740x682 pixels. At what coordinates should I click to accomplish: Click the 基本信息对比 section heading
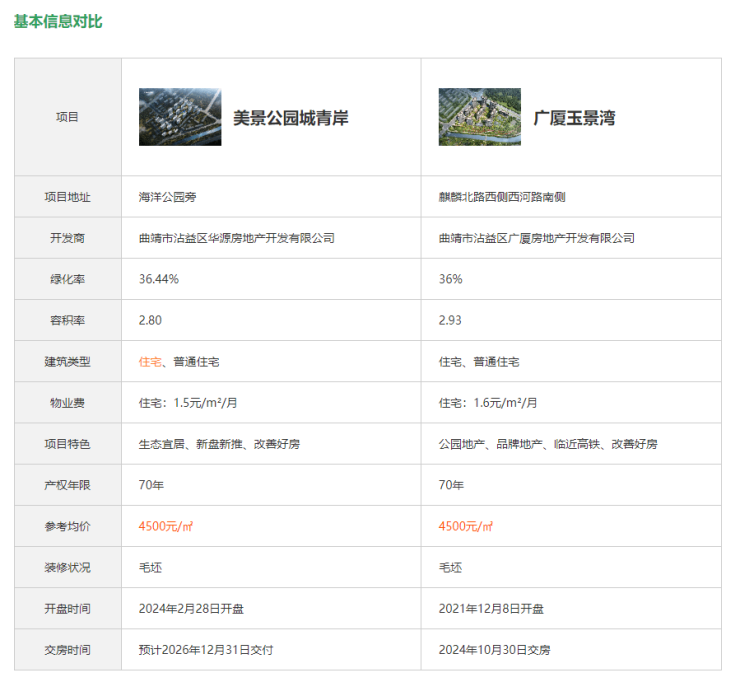[58, 21]
